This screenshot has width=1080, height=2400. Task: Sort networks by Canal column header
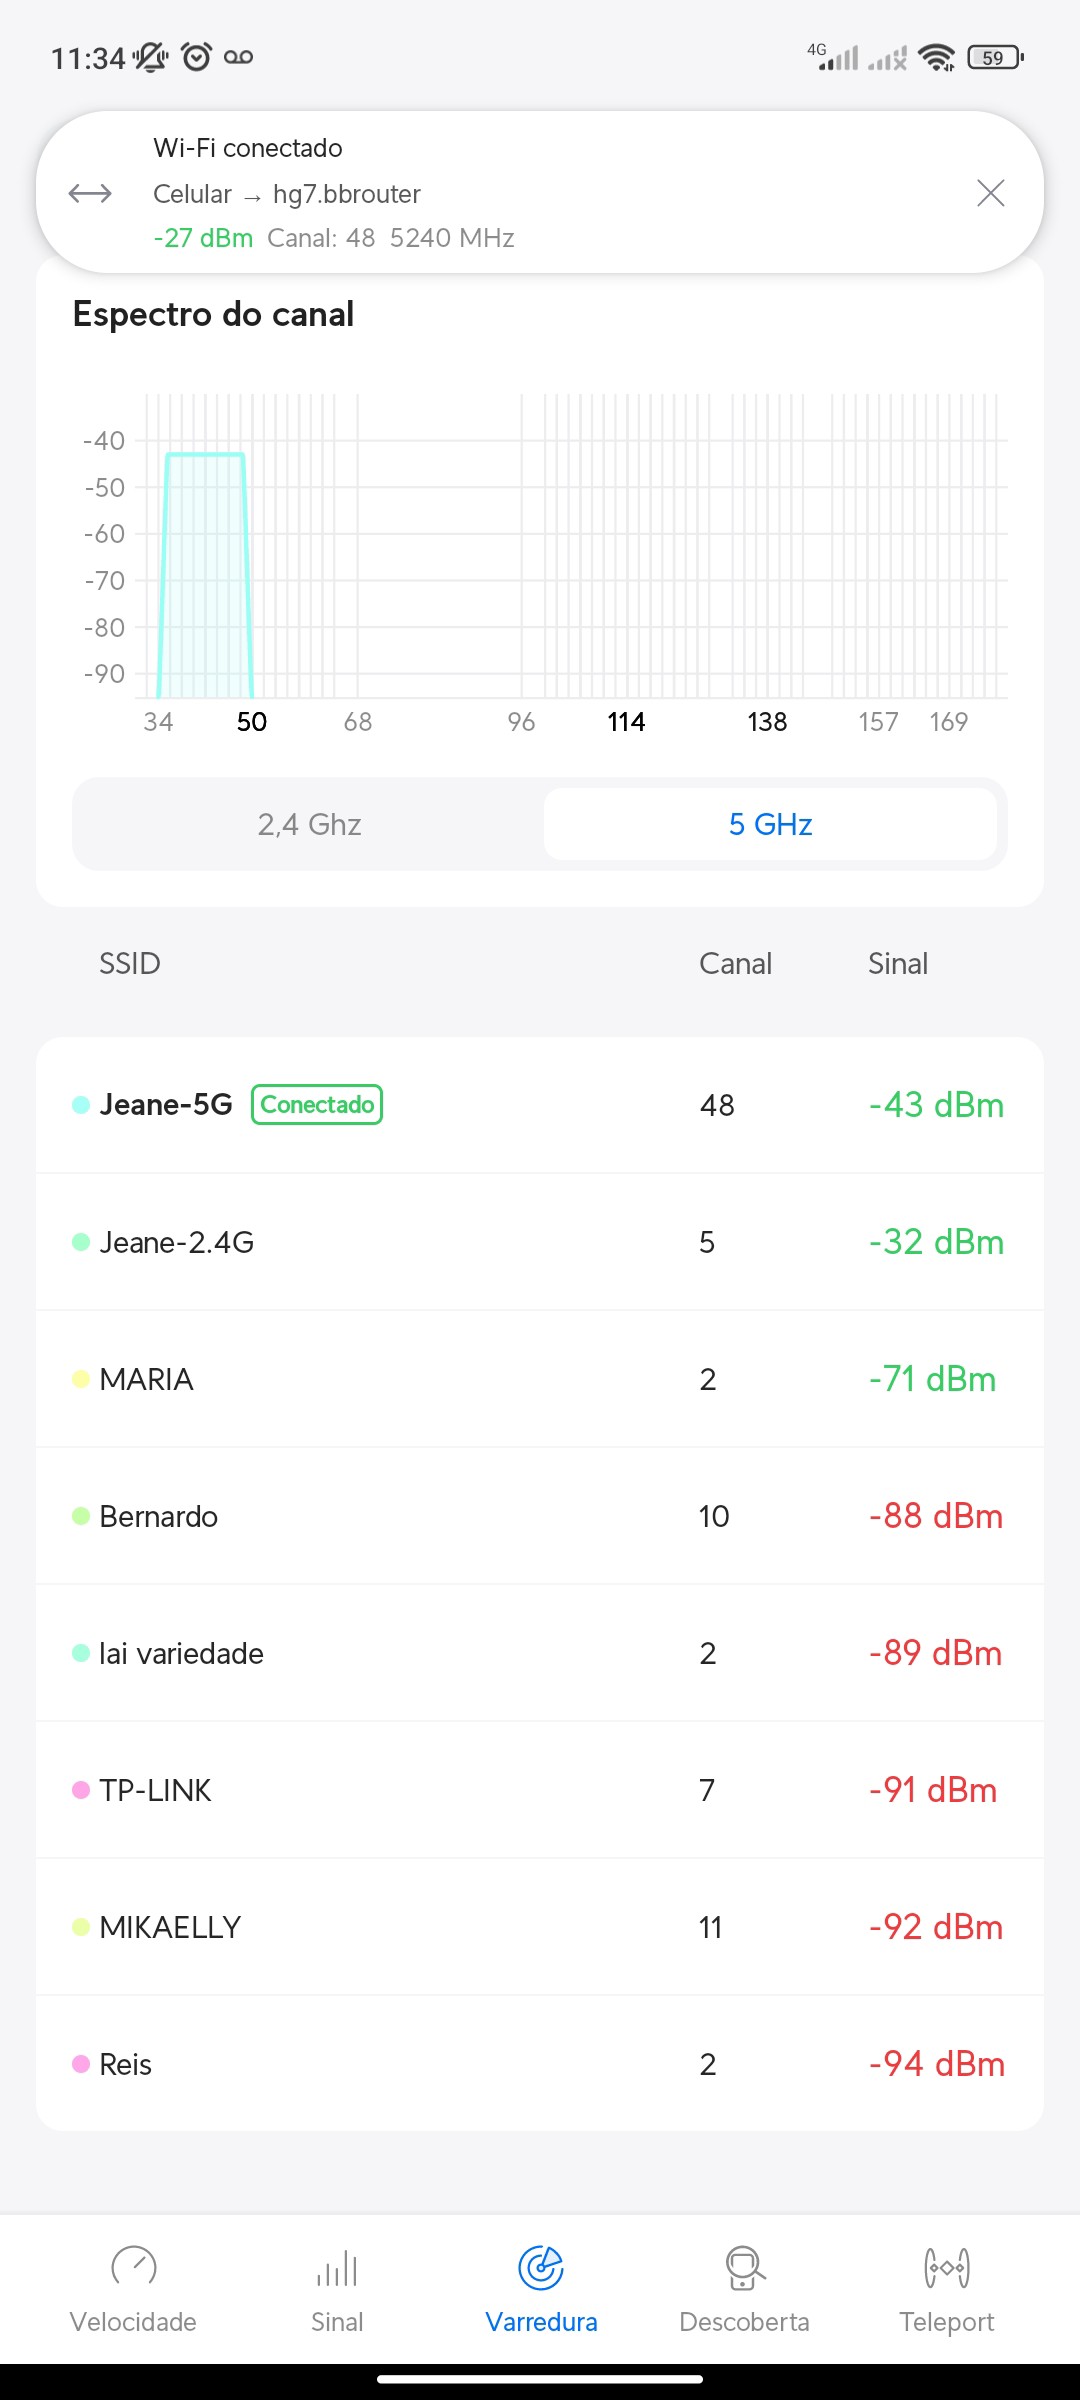coord(735,964)
